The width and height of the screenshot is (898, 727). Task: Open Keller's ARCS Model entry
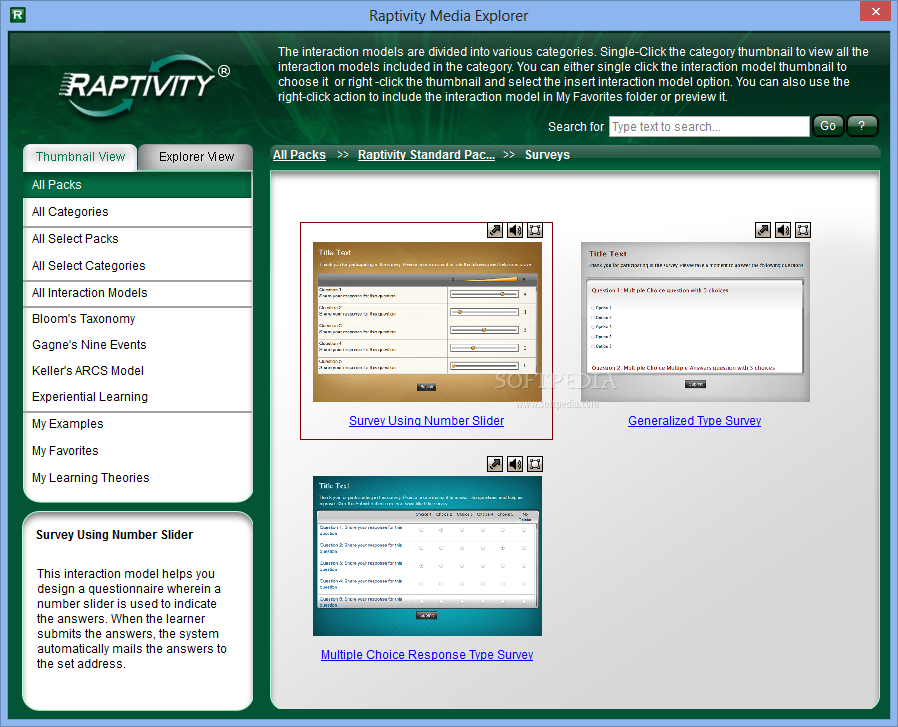137,371
